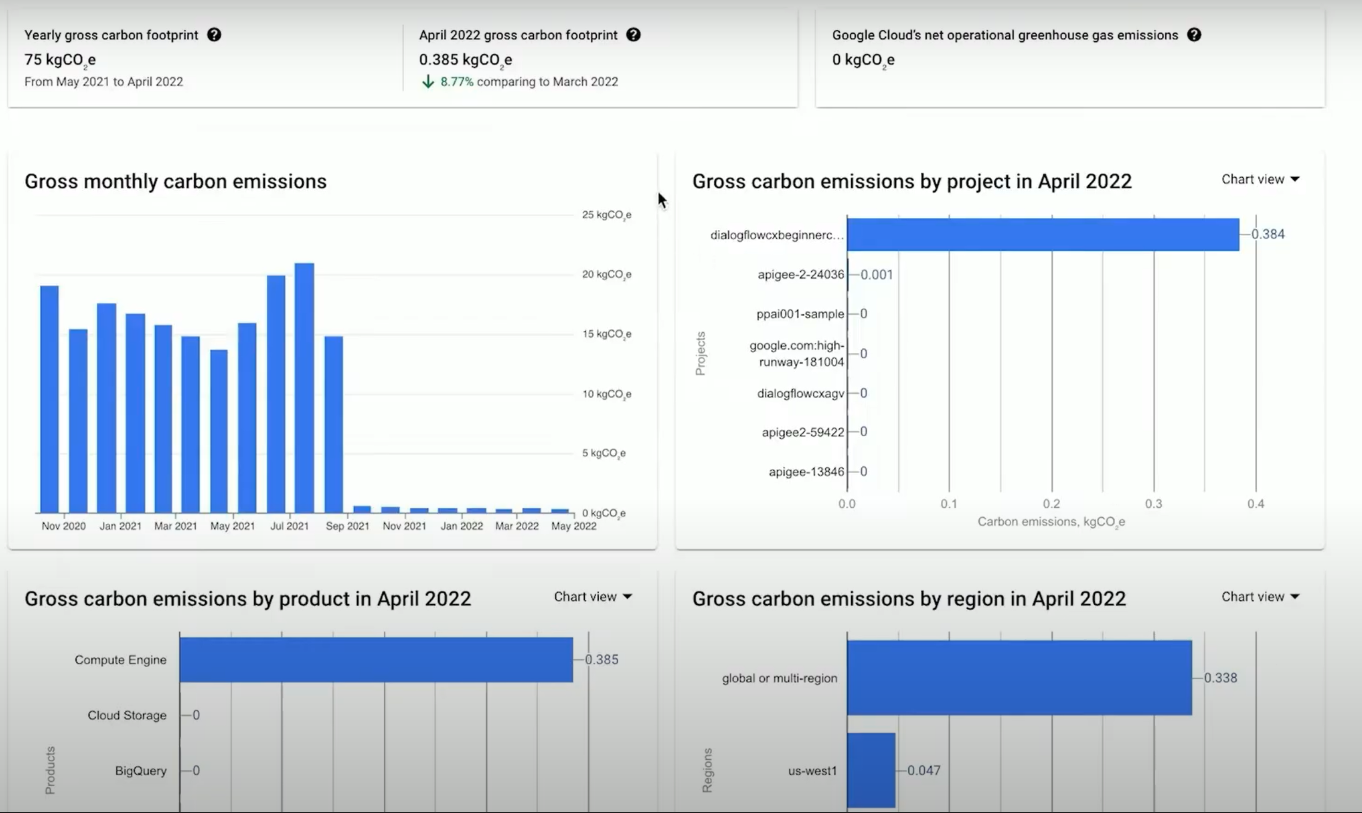
Task: Click the dialogflowcxbeginnerc project bar
Action: pos(1042,235)
